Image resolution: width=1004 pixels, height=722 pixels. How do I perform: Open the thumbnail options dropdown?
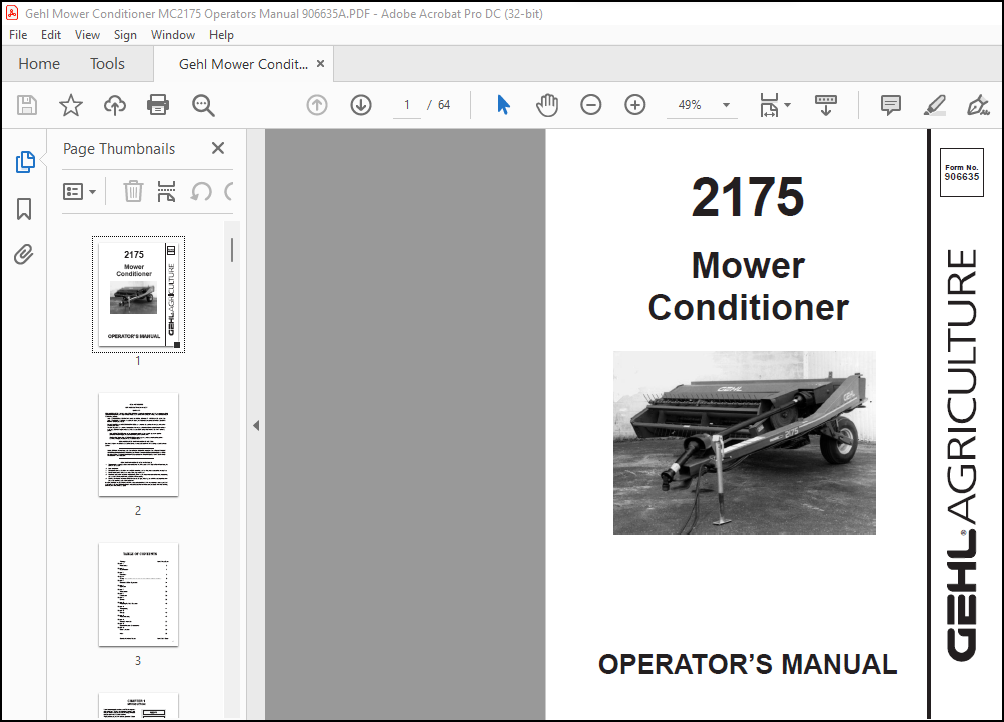[79, 191]
